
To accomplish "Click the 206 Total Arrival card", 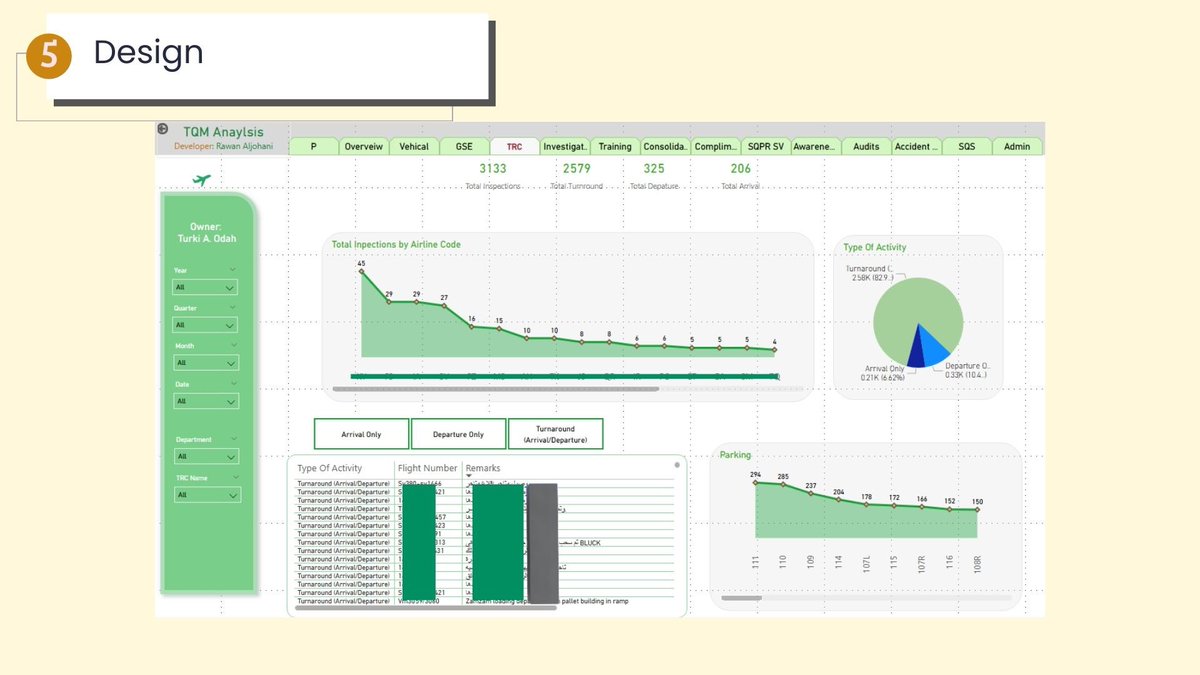I will 740,175.
